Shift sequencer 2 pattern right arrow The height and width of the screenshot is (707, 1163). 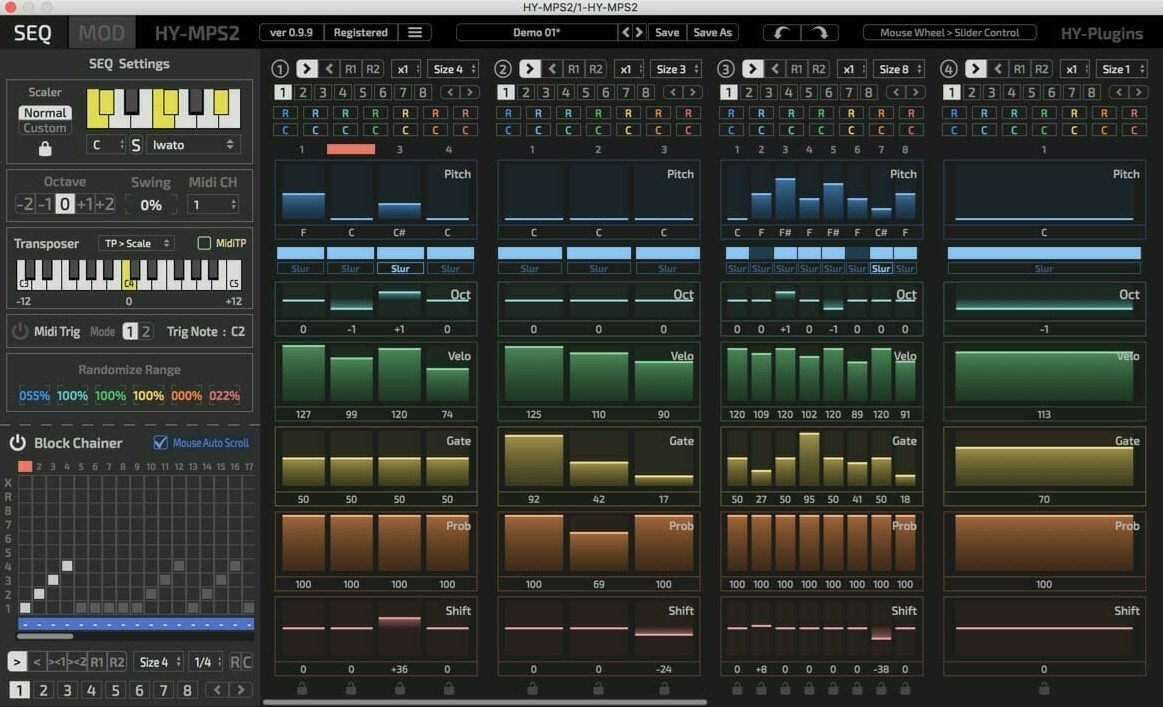point(692,93)
